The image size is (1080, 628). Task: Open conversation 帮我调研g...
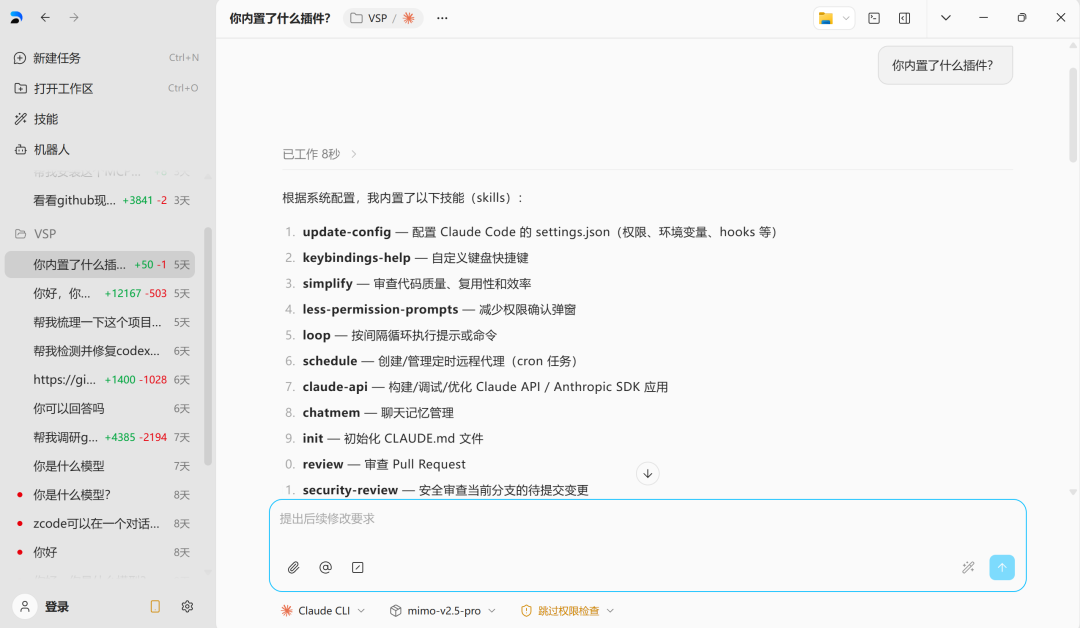pyautogui.click(x=100, y=437)
